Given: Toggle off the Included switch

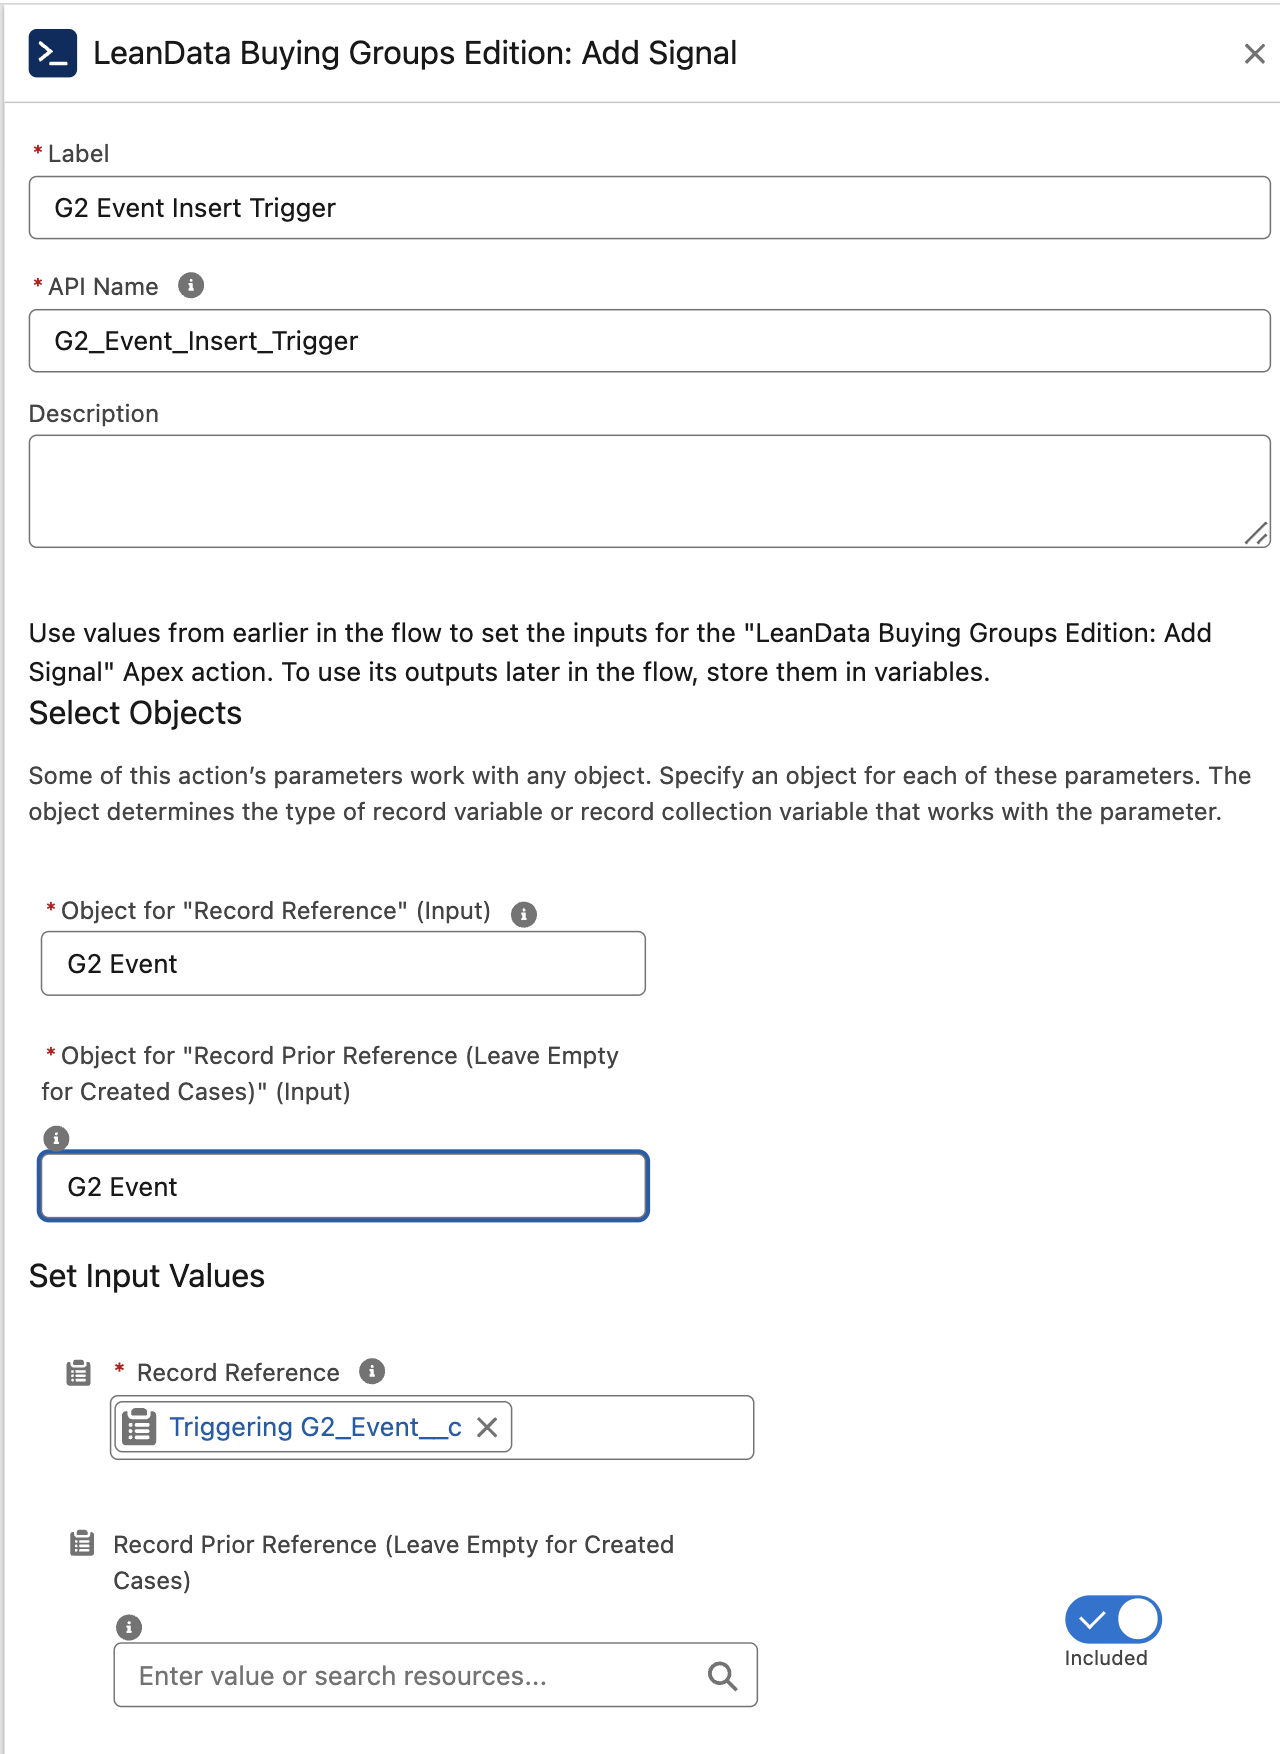Looking at the screenshot, I should click(x=1112, y=1619).
